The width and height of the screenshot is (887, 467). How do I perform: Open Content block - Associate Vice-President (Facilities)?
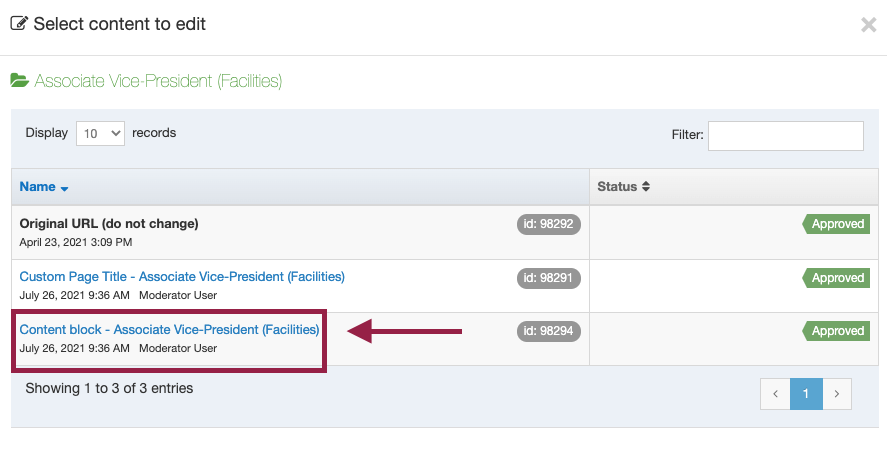(x=169, y=330)
